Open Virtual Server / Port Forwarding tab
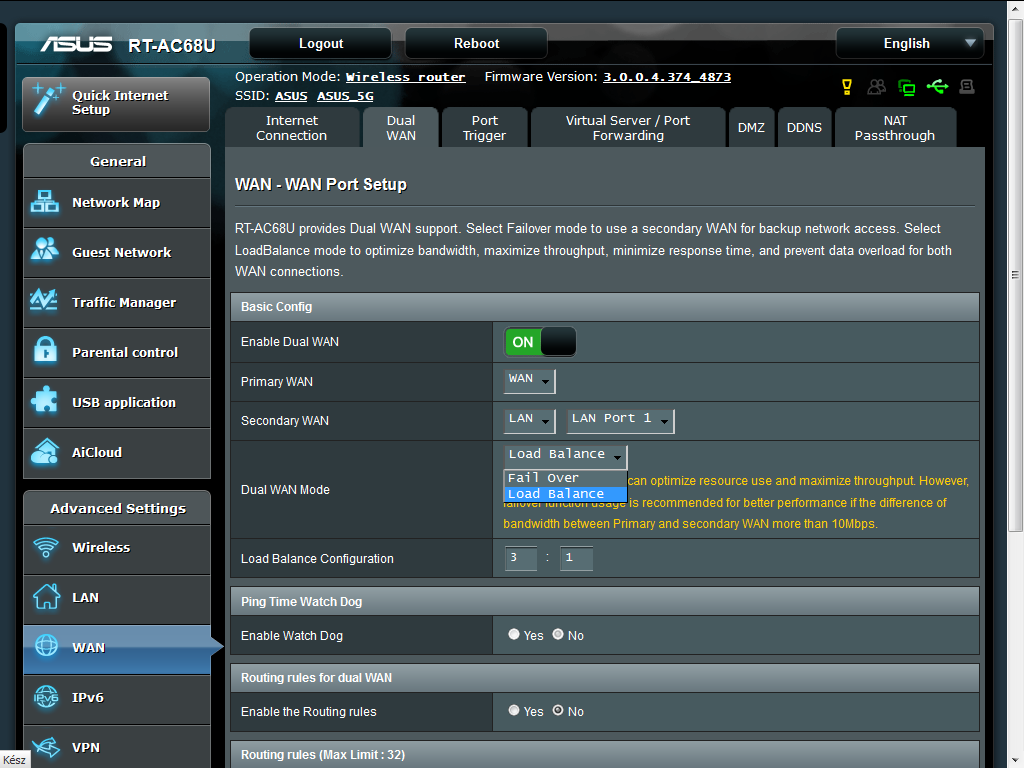Viewport: 1024px width, 768px height. (628, 128)
